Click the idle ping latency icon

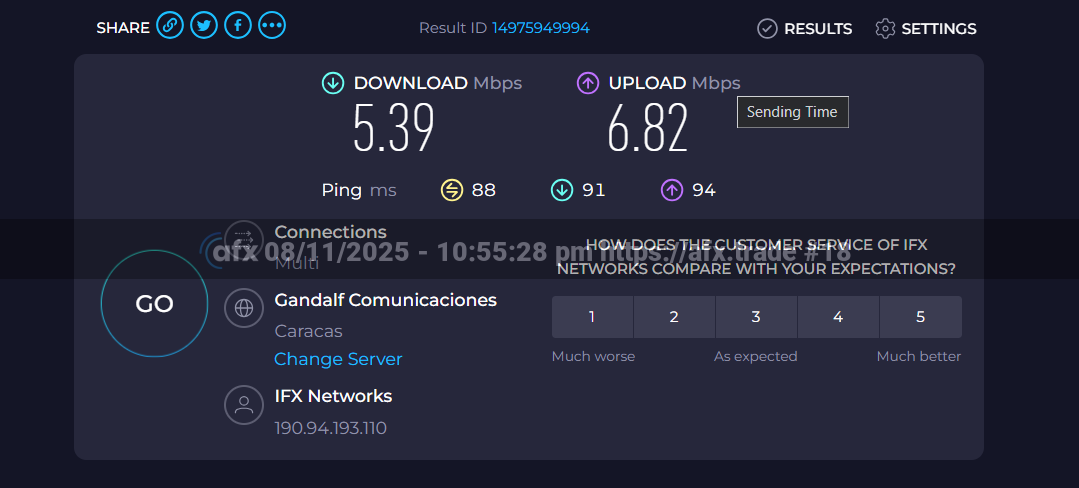tap(452, 190)
